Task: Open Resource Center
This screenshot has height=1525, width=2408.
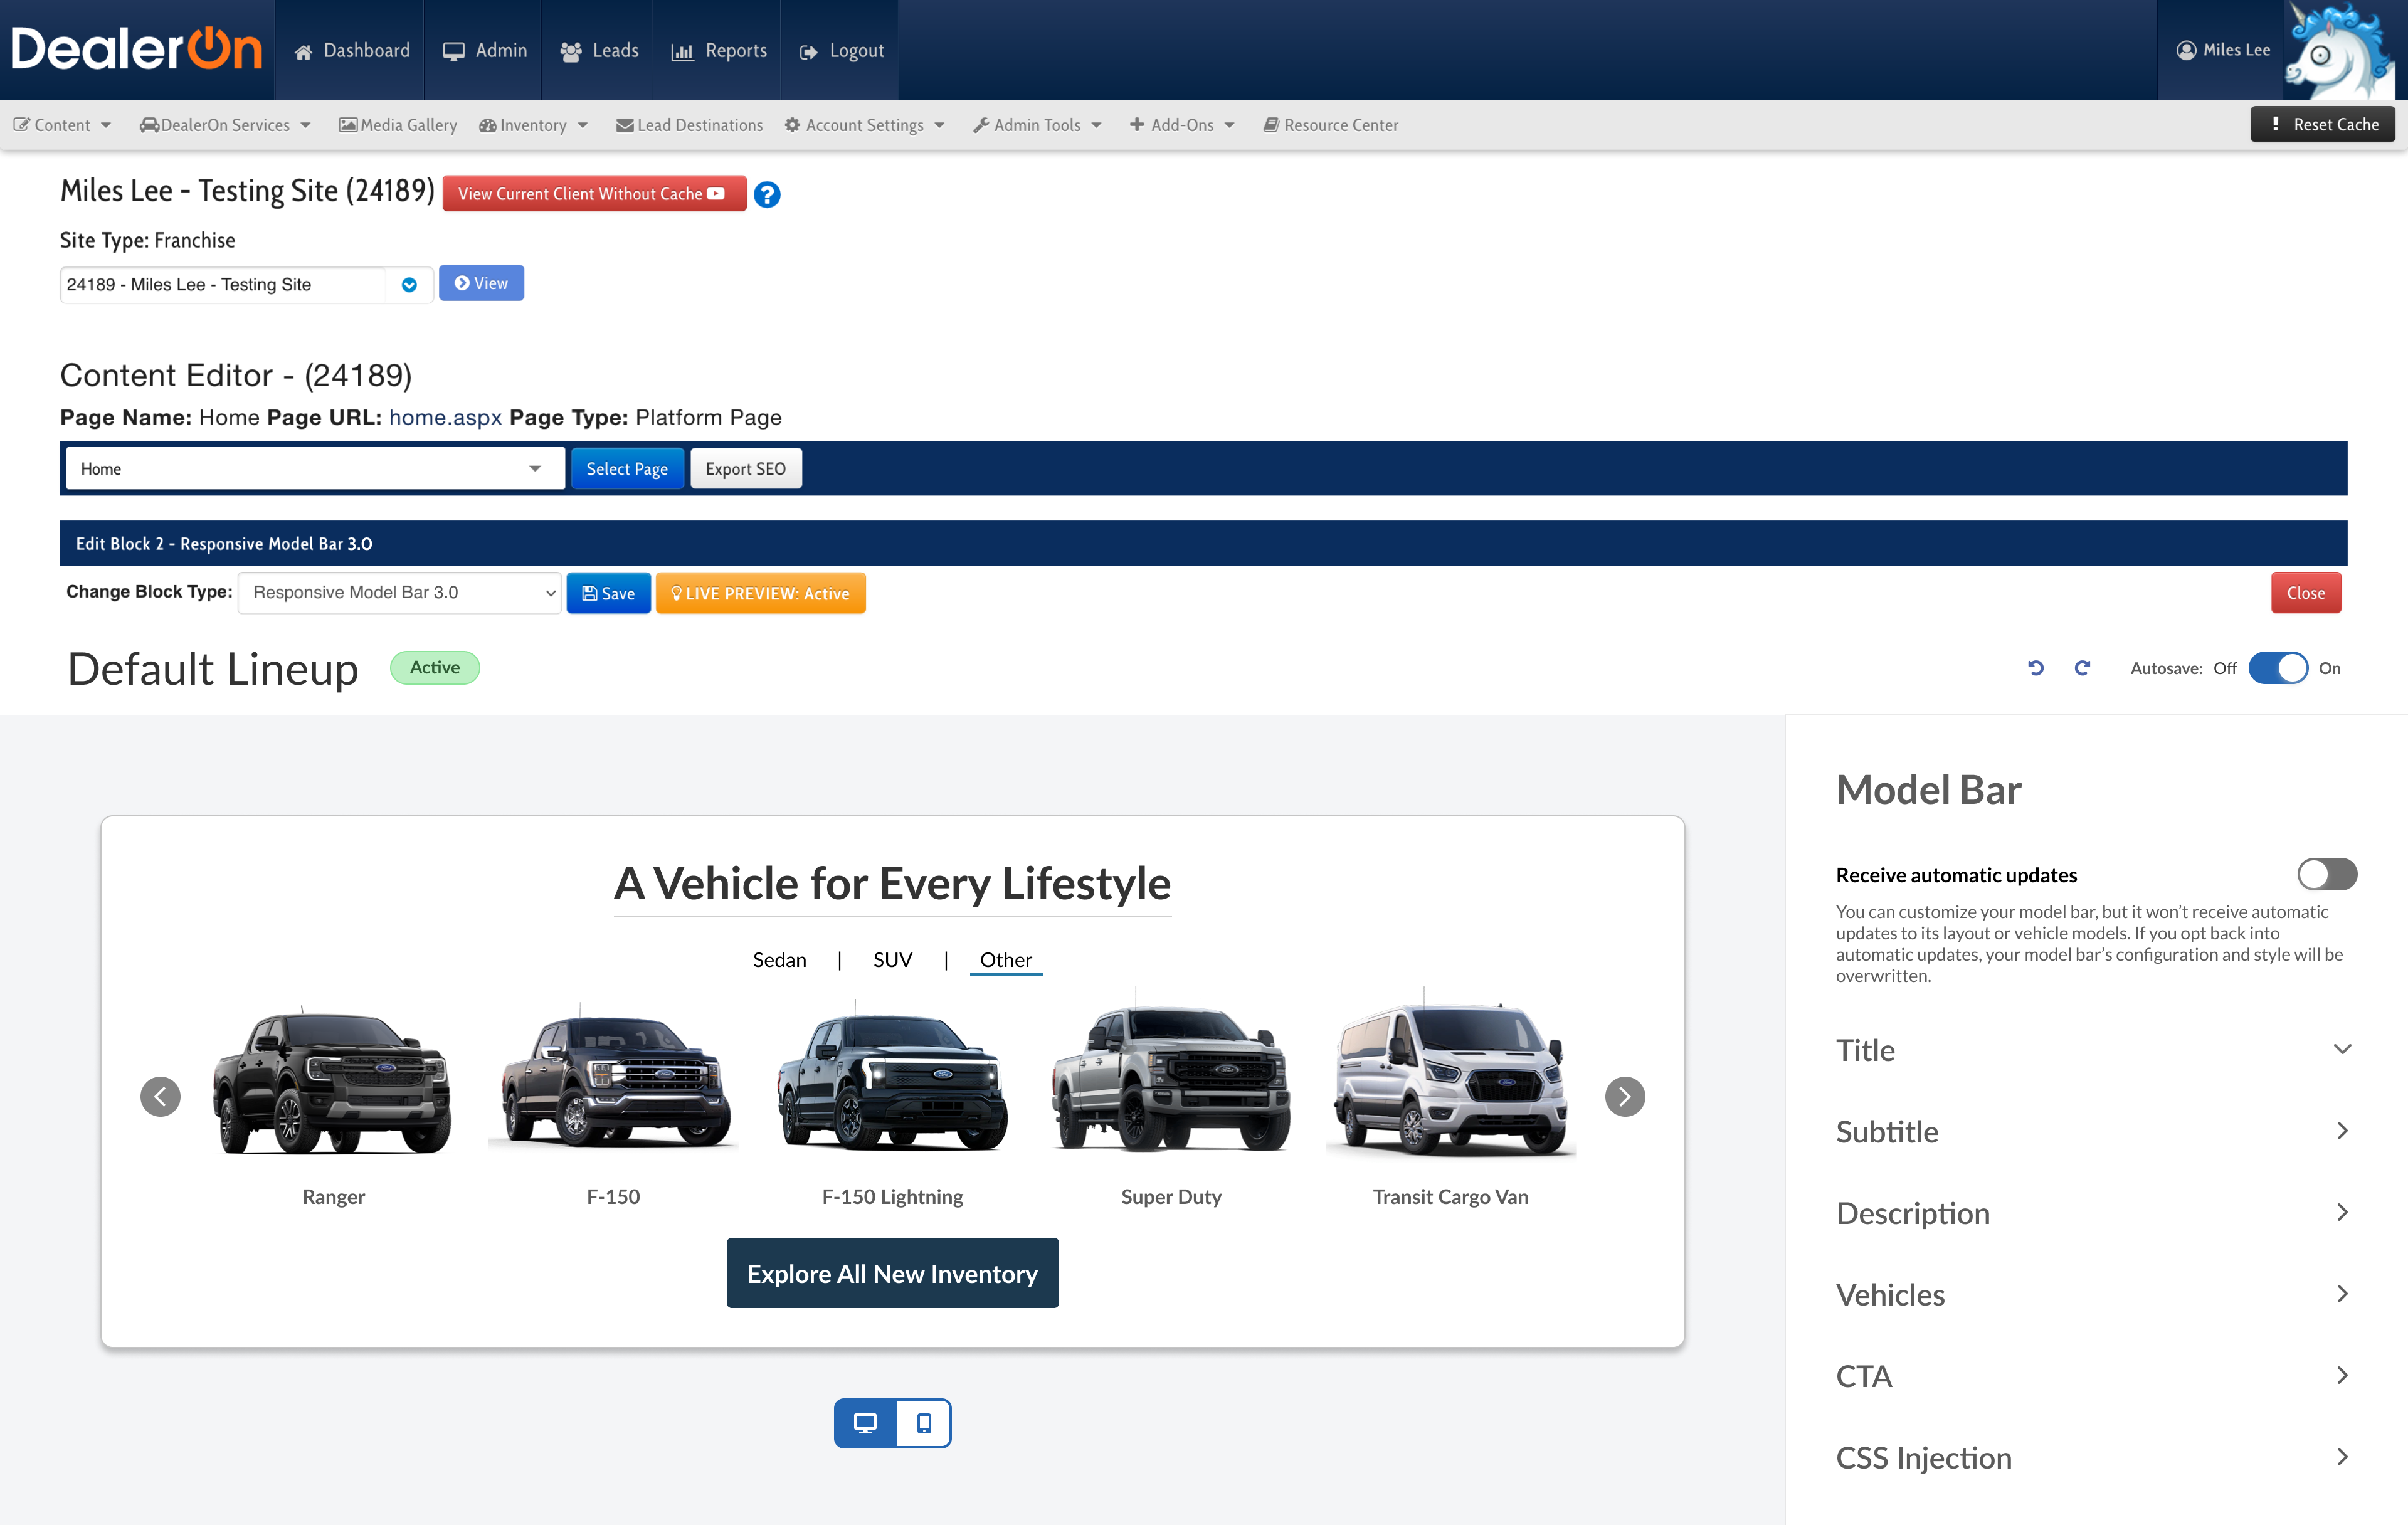Action: (1331, 125)
